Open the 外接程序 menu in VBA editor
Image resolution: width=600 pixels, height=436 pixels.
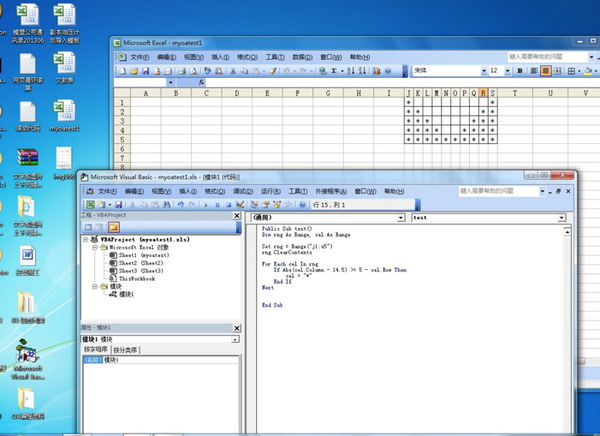[331, 191]
